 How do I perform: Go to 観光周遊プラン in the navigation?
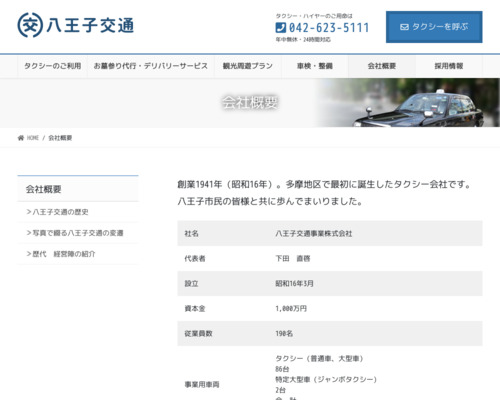point(248,66)
